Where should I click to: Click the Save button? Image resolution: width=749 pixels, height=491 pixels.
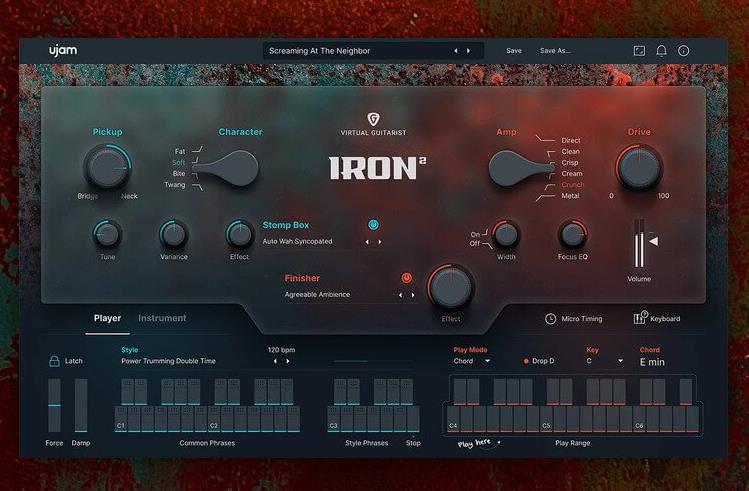coord(514,50)
